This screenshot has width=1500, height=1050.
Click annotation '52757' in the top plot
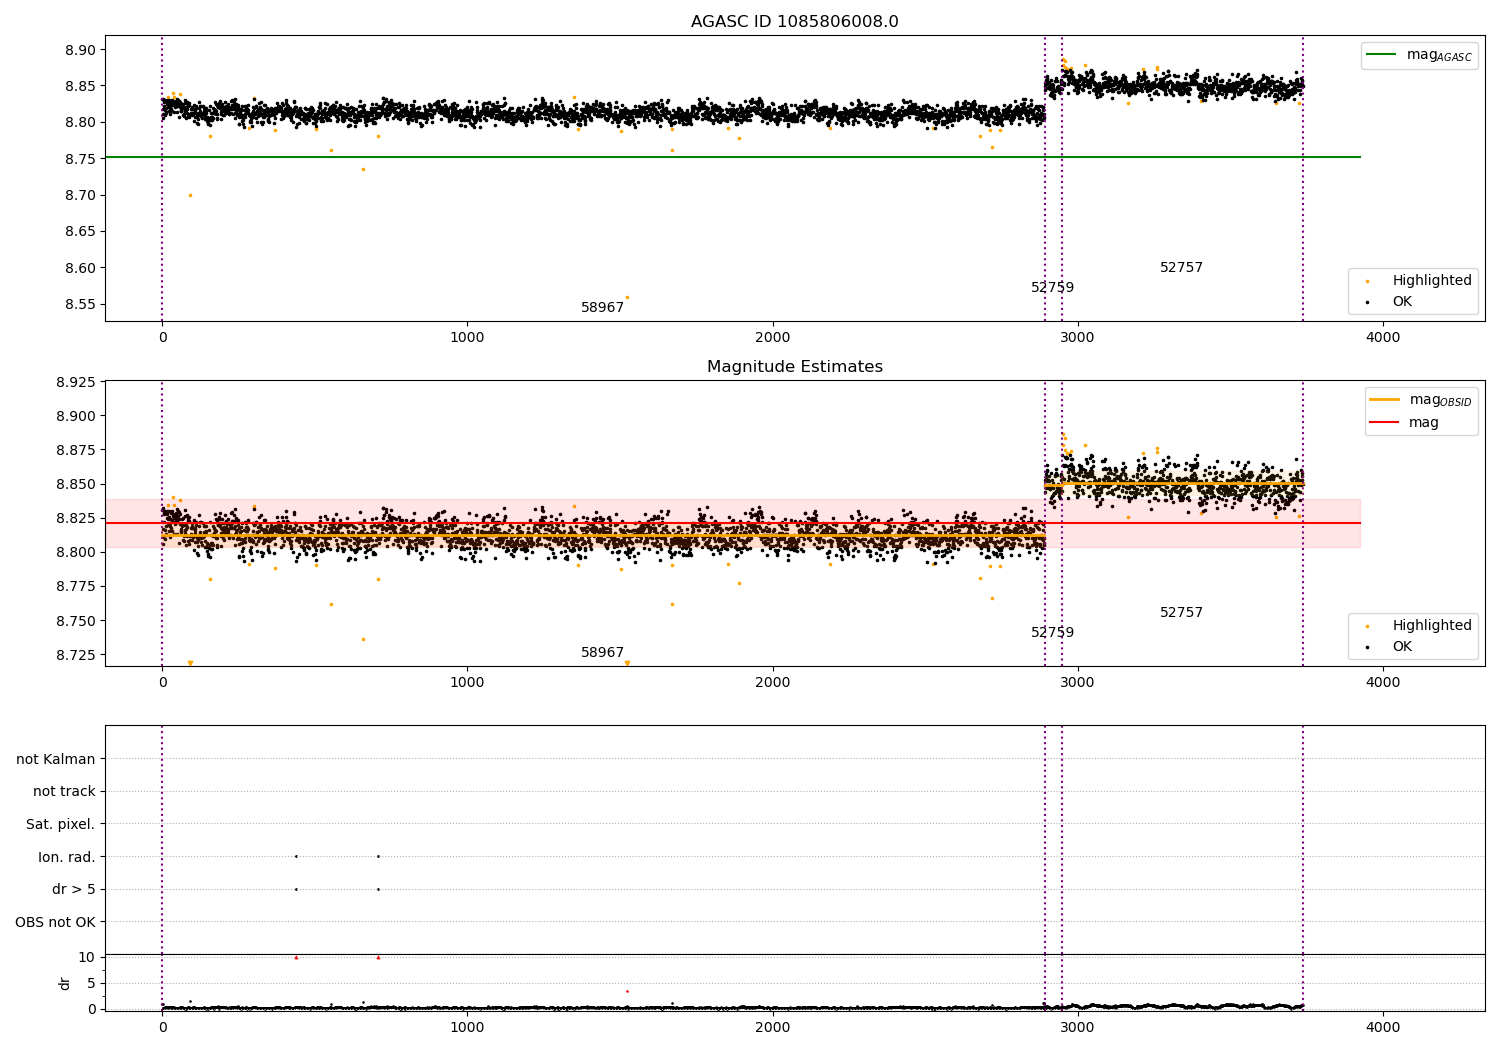1181,268
